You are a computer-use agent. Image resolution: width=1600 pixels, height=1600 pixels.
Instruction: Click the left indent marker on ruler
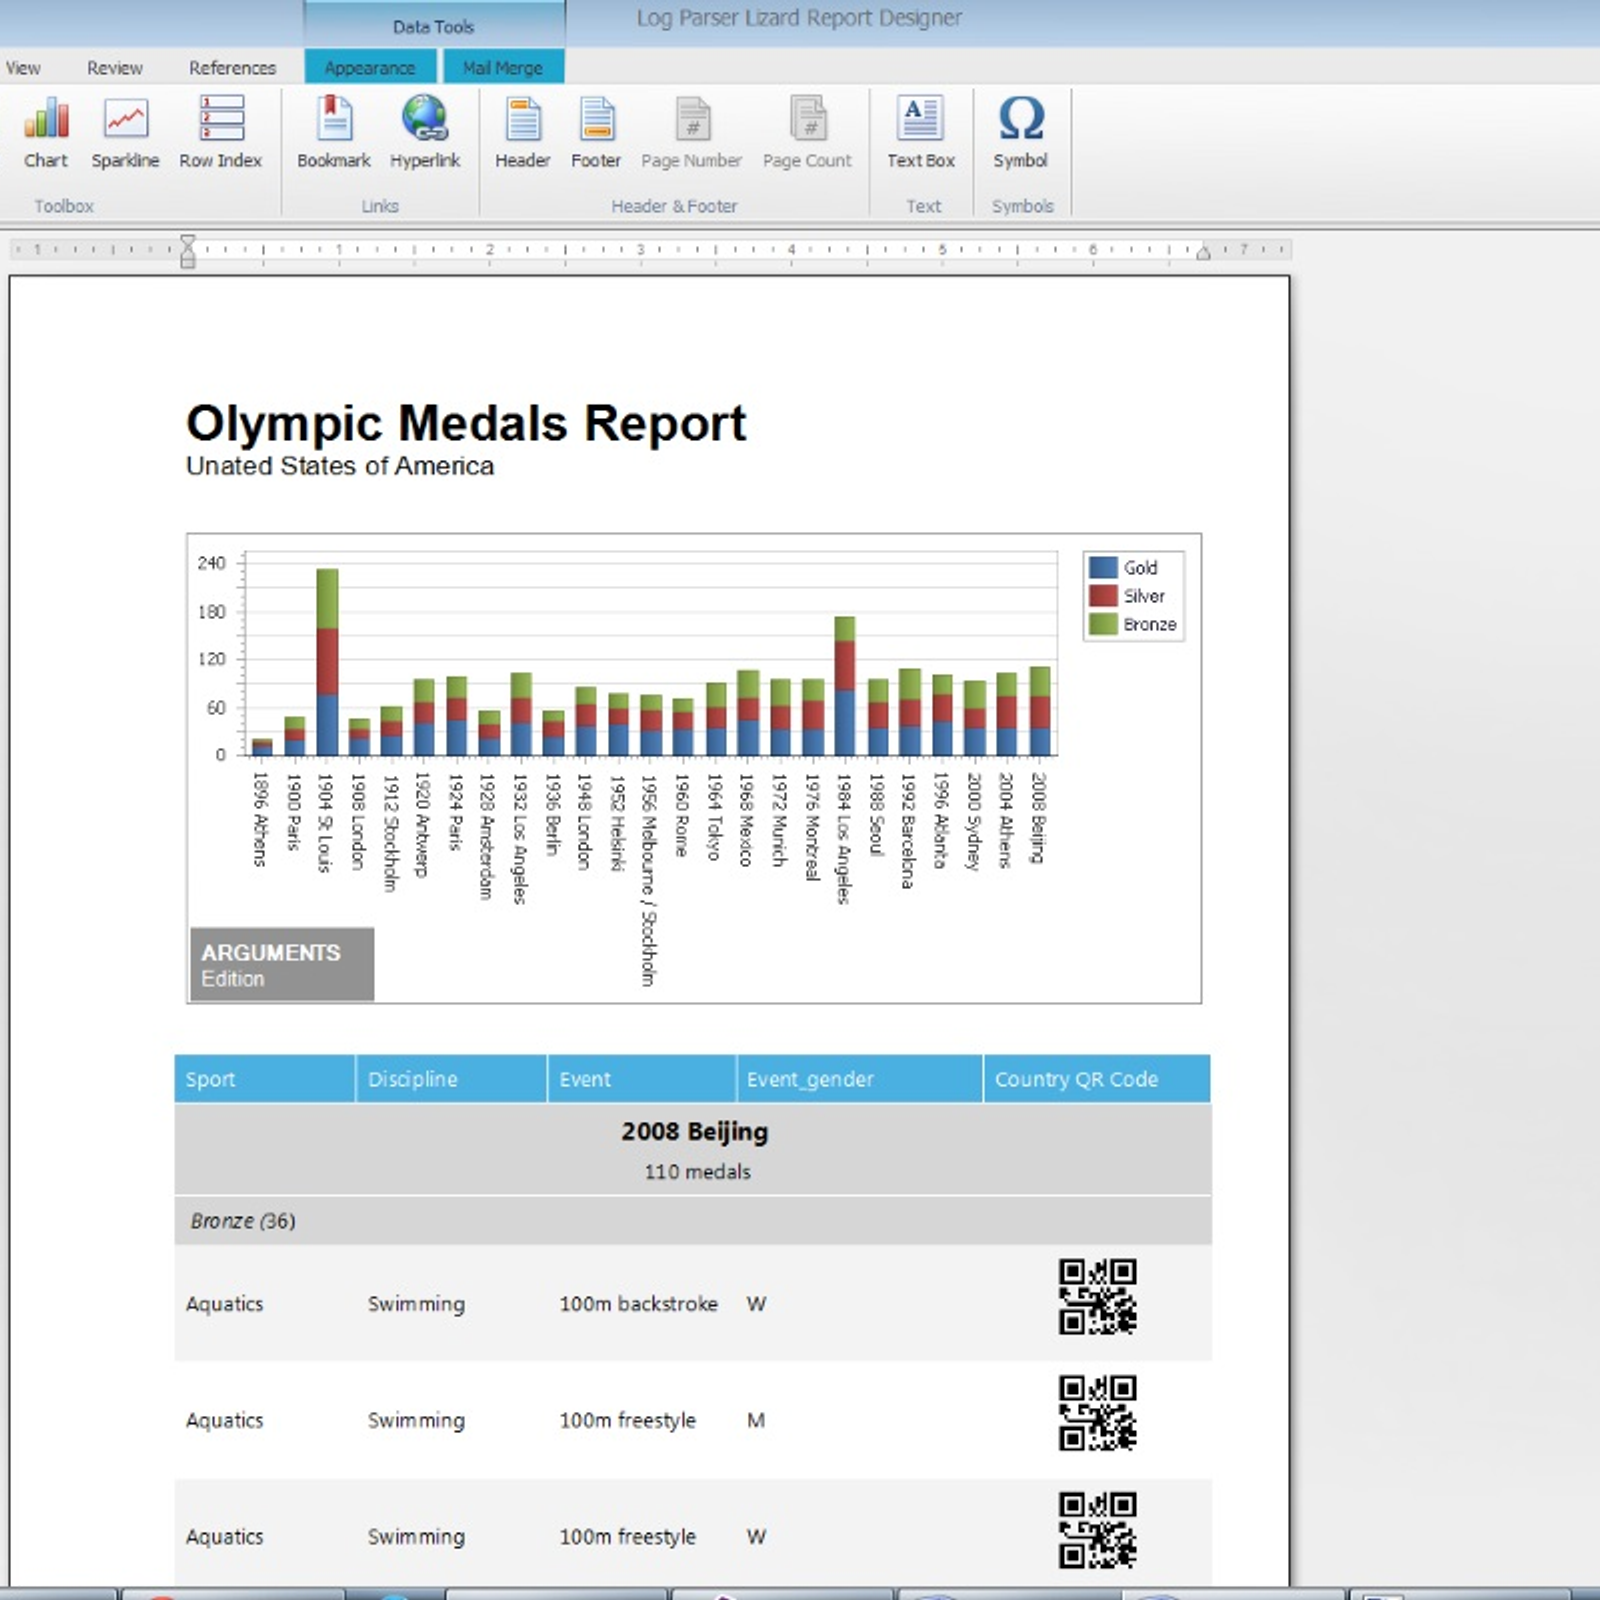(x=188, y=252)
